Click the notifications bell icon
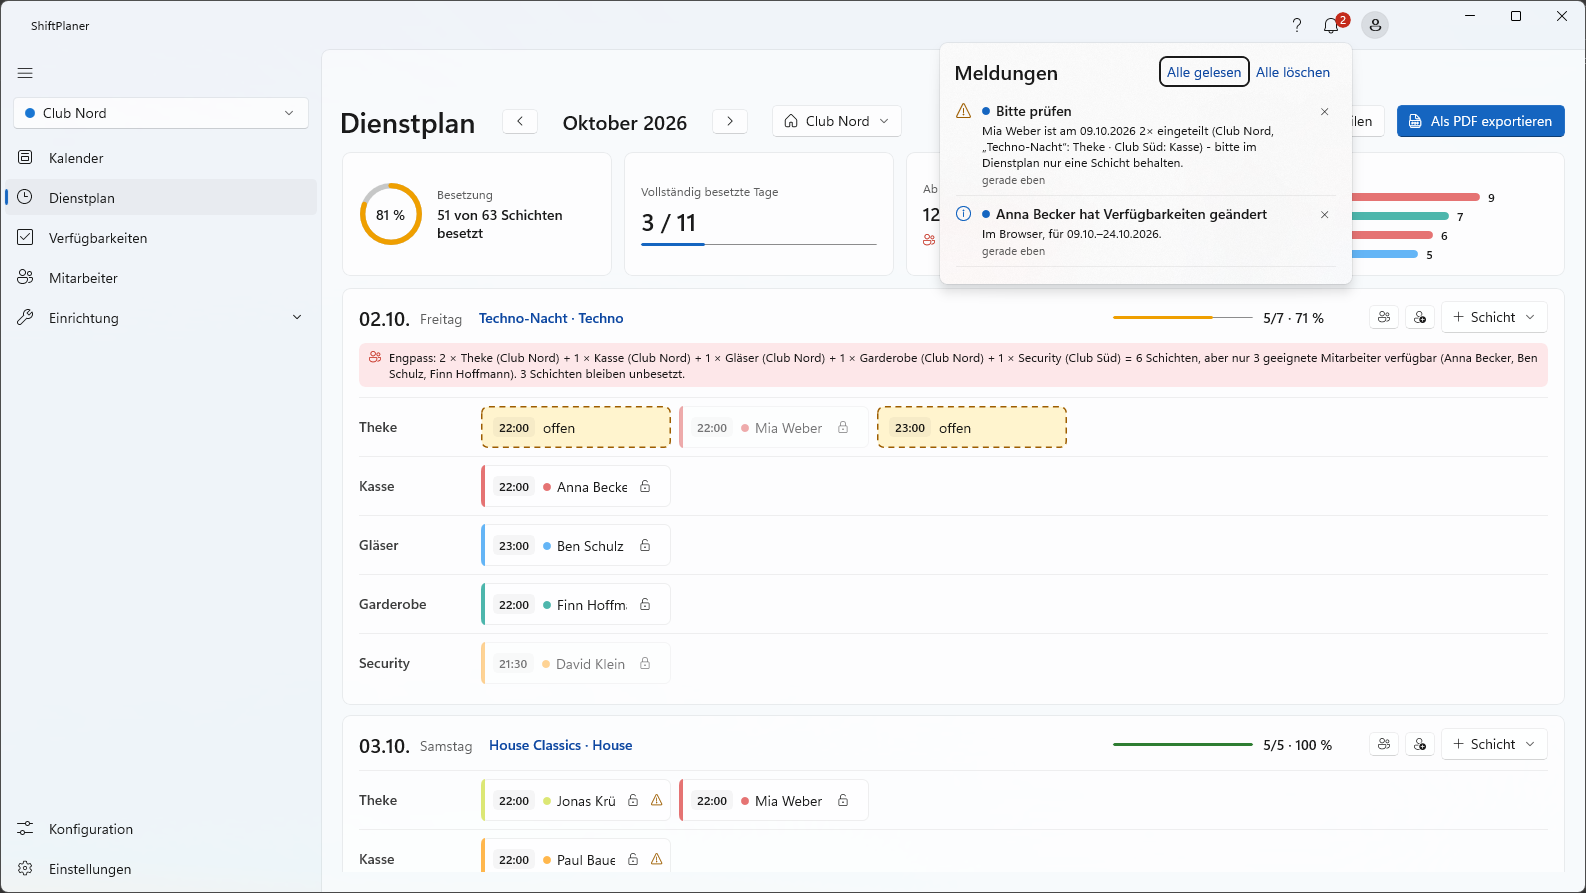Viewport: 1586px width, 893px height. (1332, 25)
